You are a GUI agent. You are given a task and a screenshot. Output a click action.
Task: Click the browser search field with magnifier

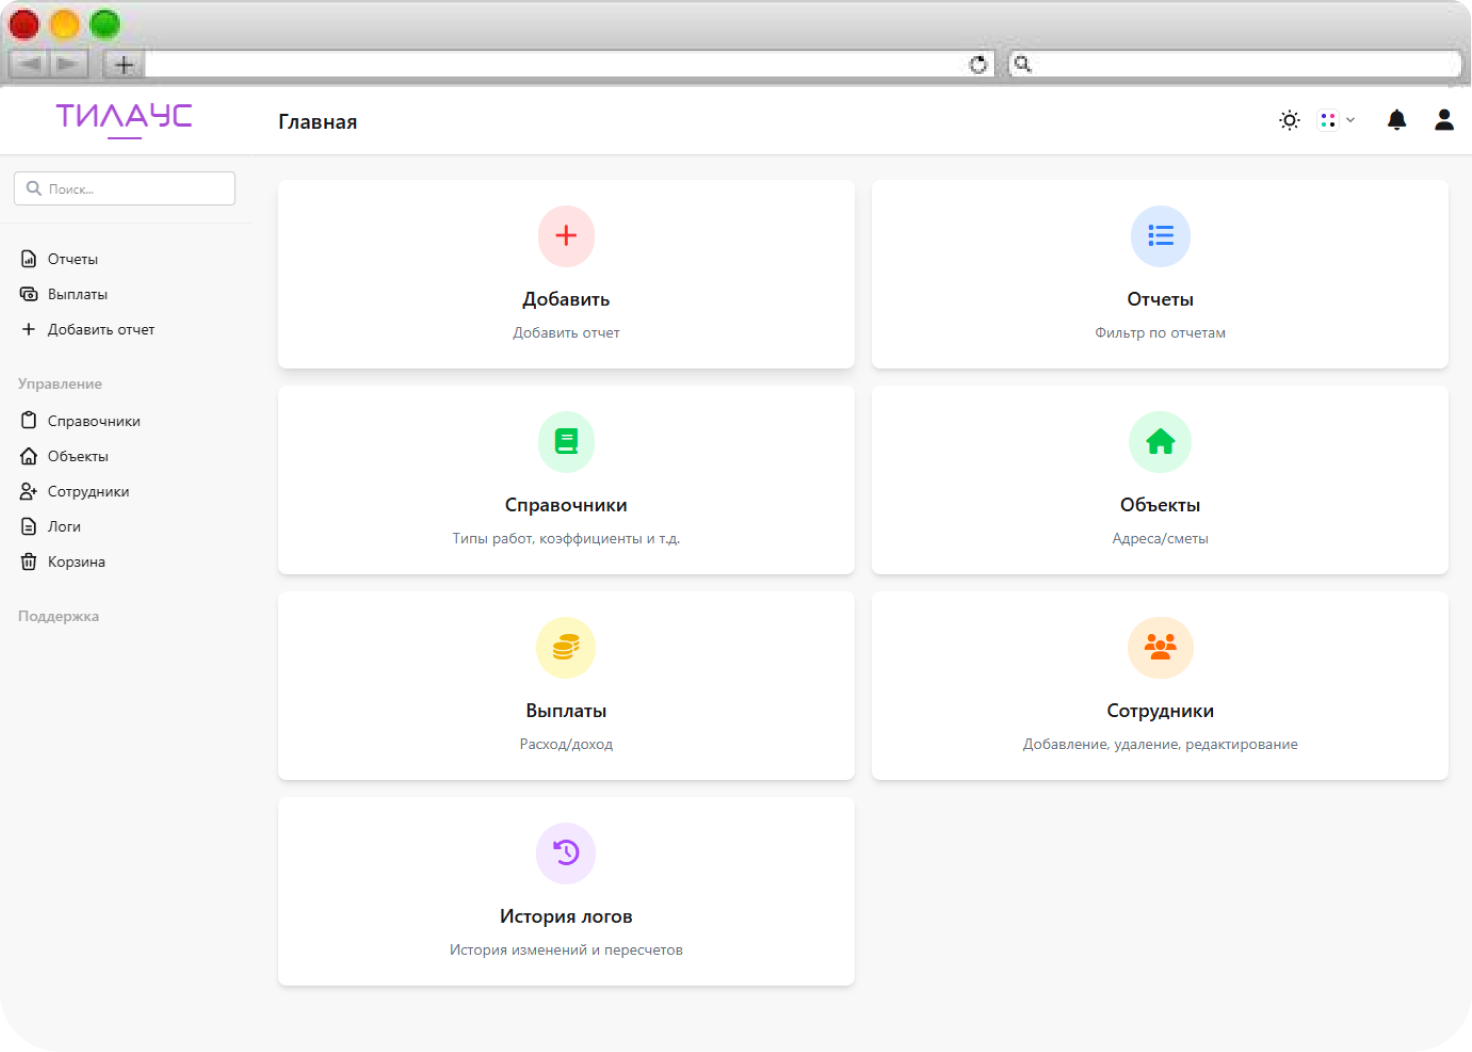pos(1235,64)
